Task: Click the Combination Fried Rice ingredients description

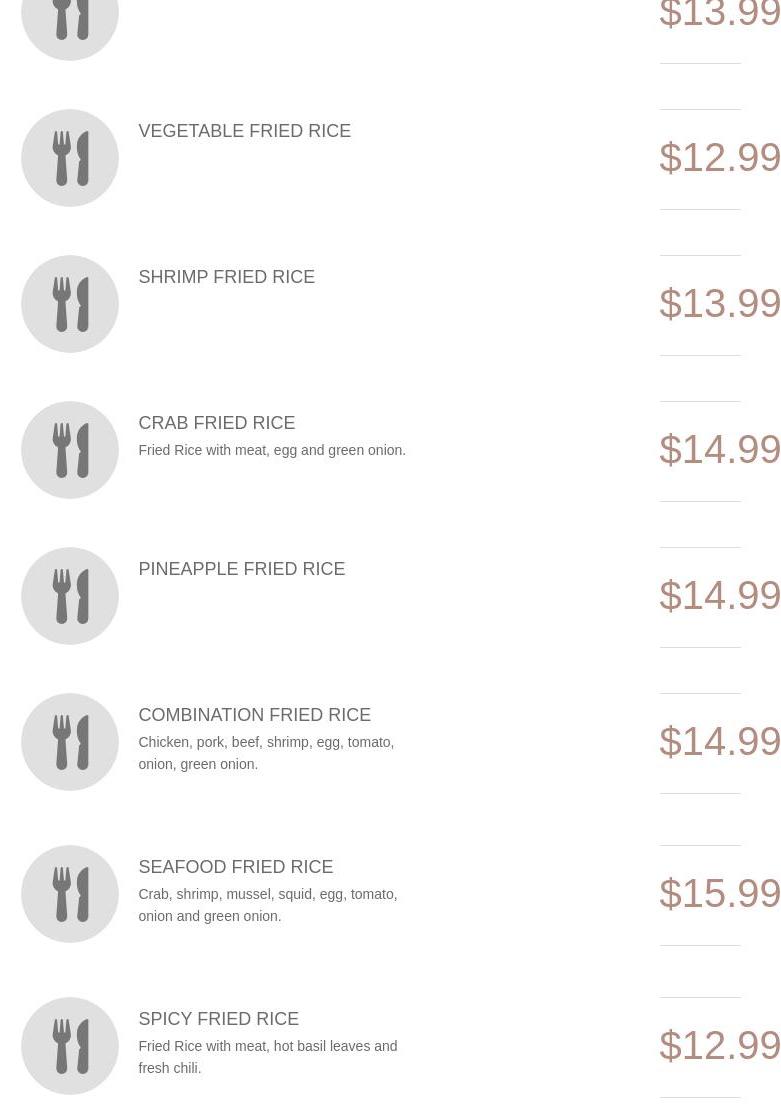Action: coord(266,753)
